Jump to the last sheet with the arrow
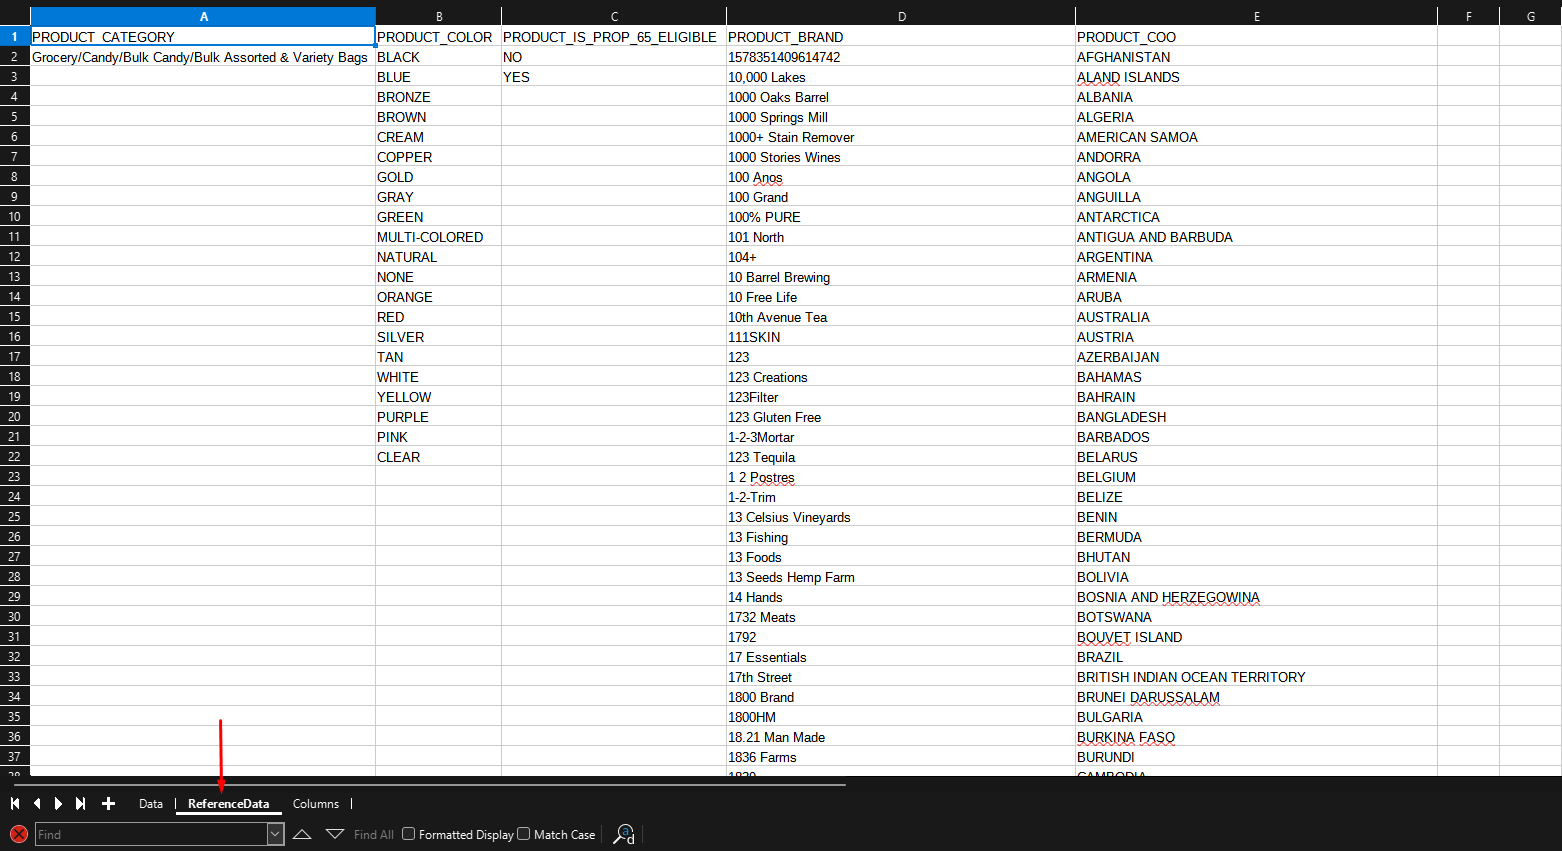This screenshot has height=851, width=1562. coord(81,804)
